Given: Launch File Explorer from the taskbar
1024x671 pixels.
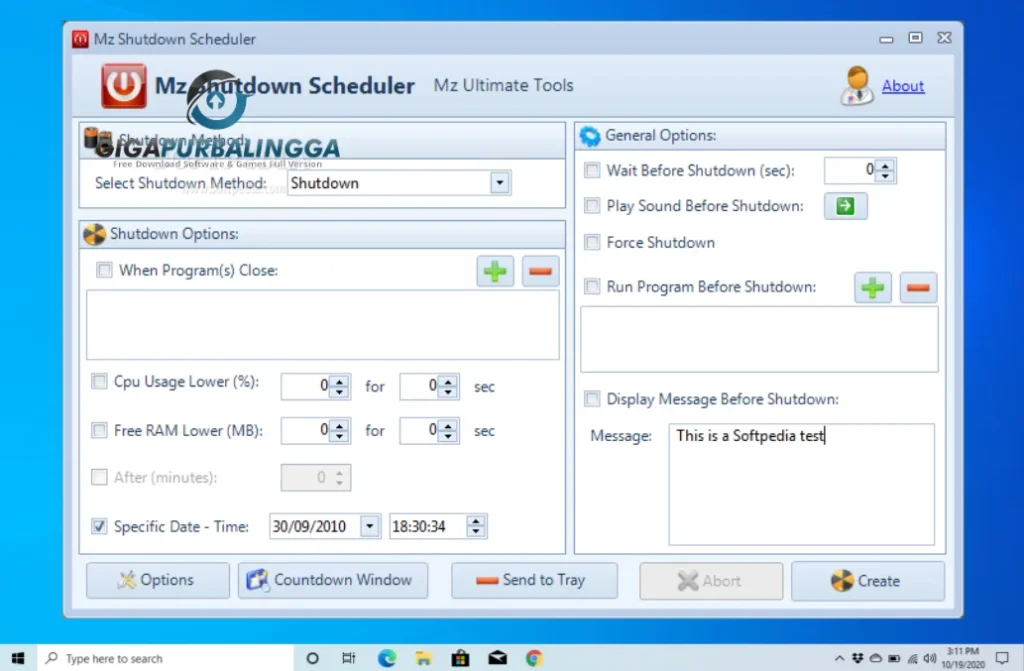Looking at the screenshot, I should [423, 658].
